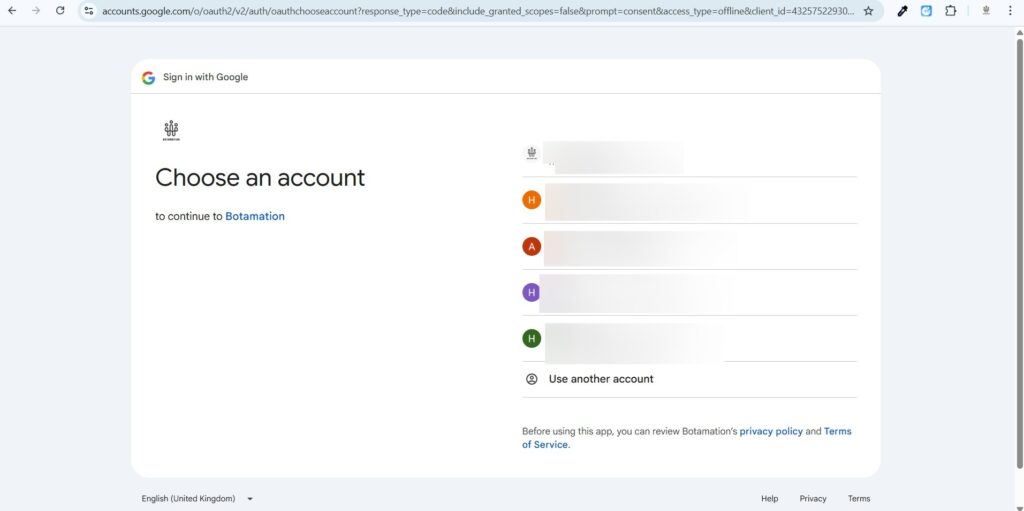Open the Chrome three-dot menu

point(1012,11)
